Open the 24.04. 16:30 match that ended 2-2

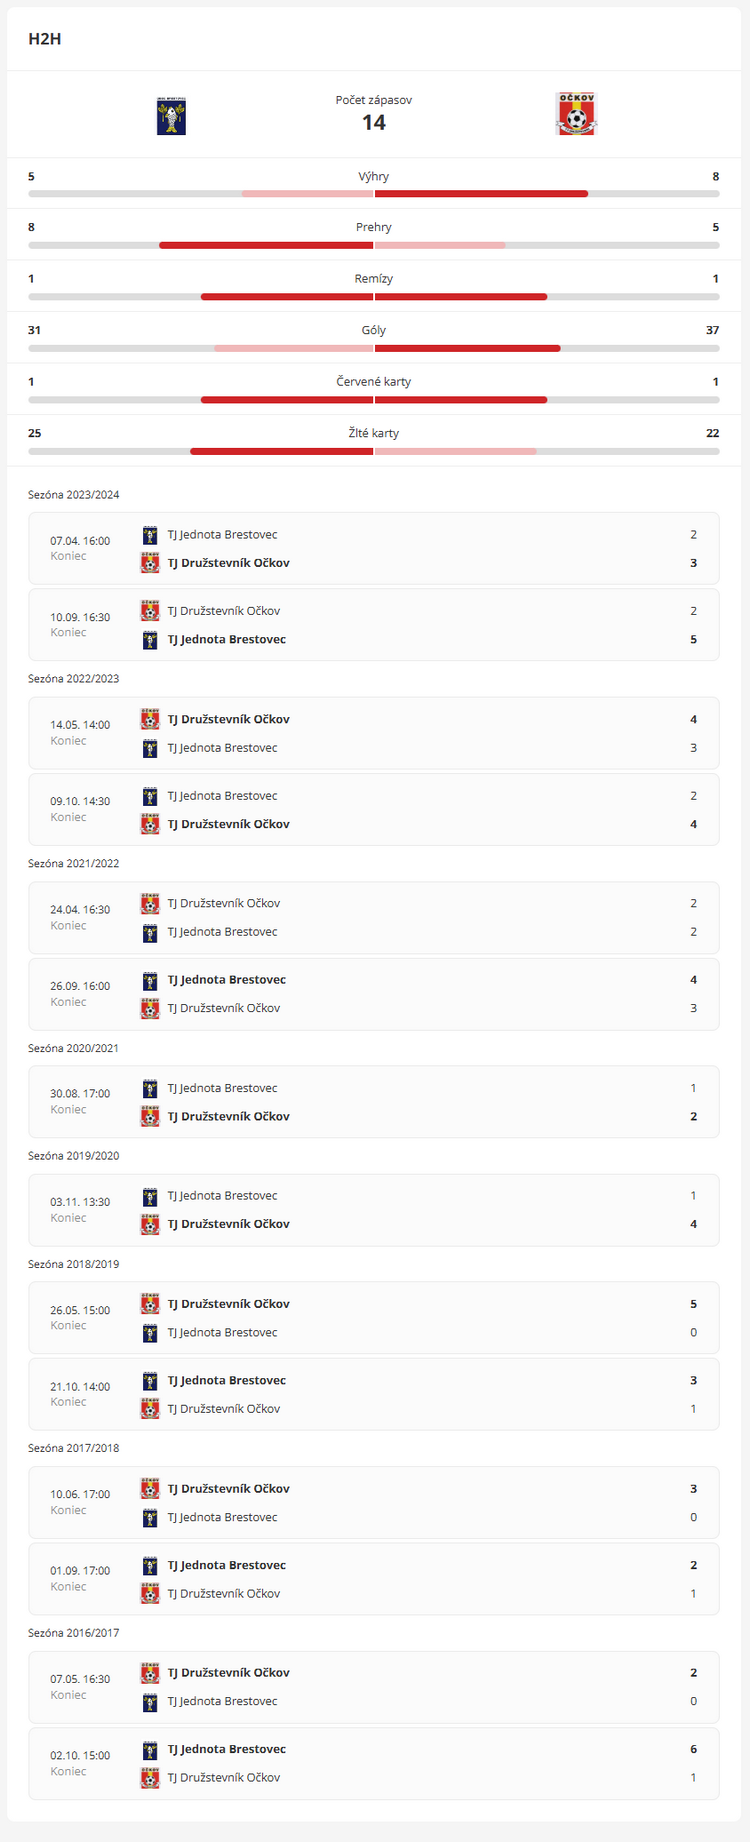coord(374,918)
